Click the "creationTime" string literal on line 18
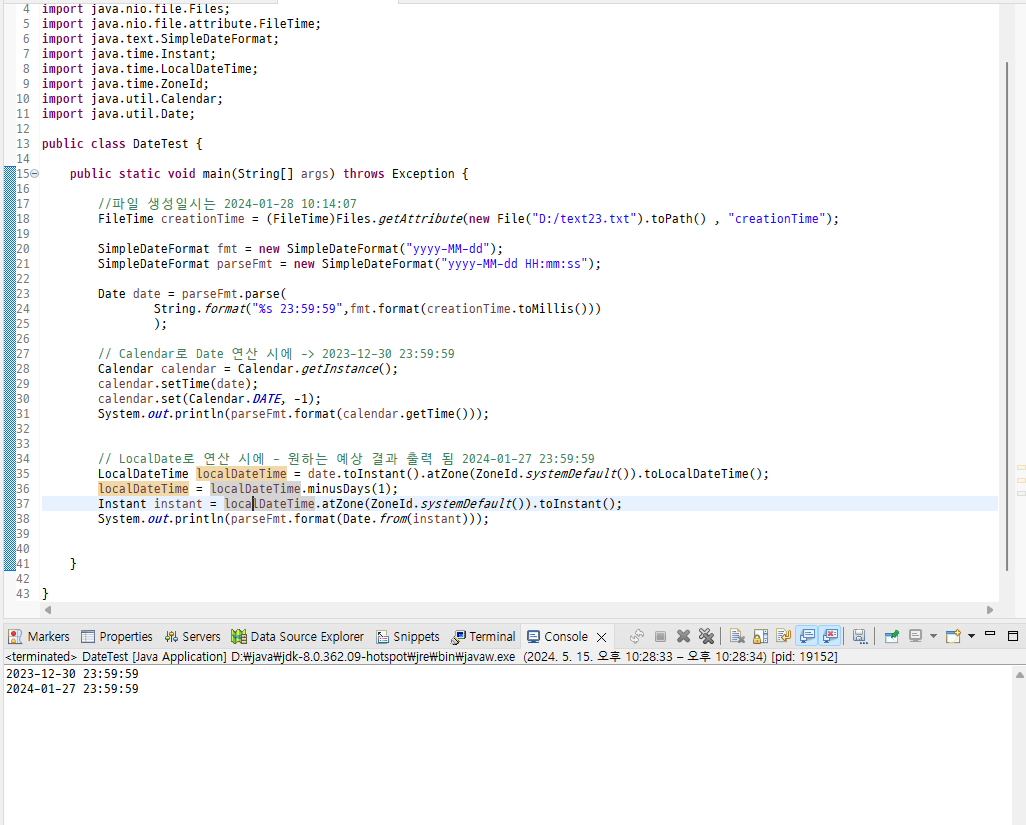Image resolution: width=1026 pixels, height=825 pixels. point(776,219)
